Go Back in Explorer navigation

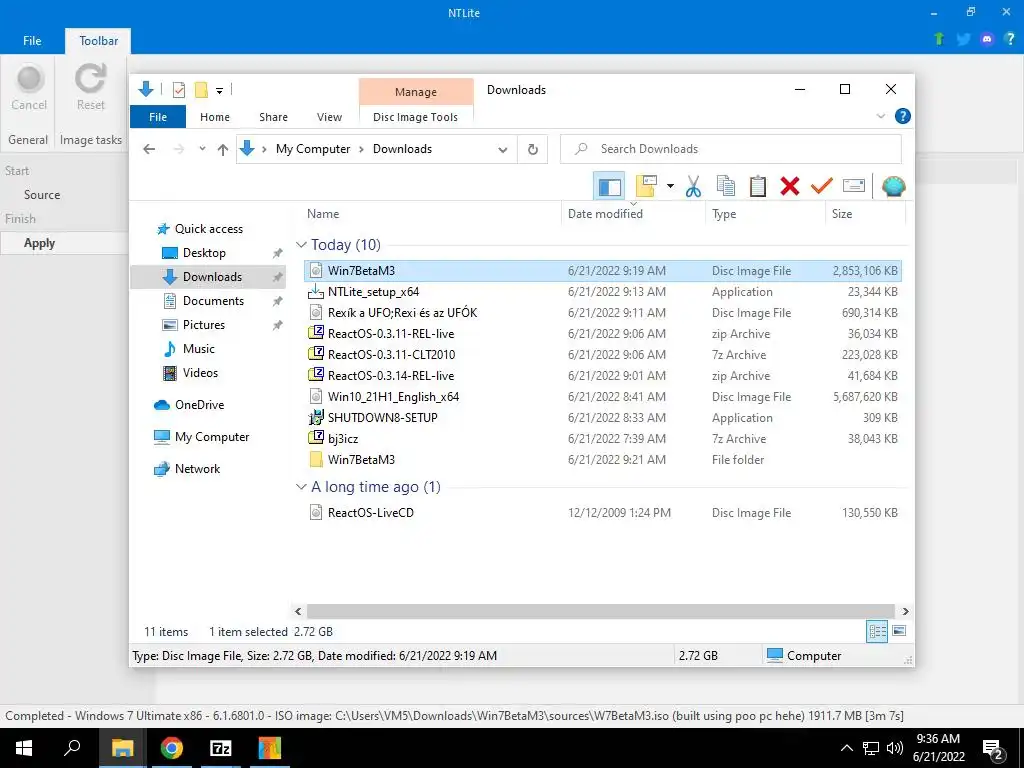coord(149,150)
